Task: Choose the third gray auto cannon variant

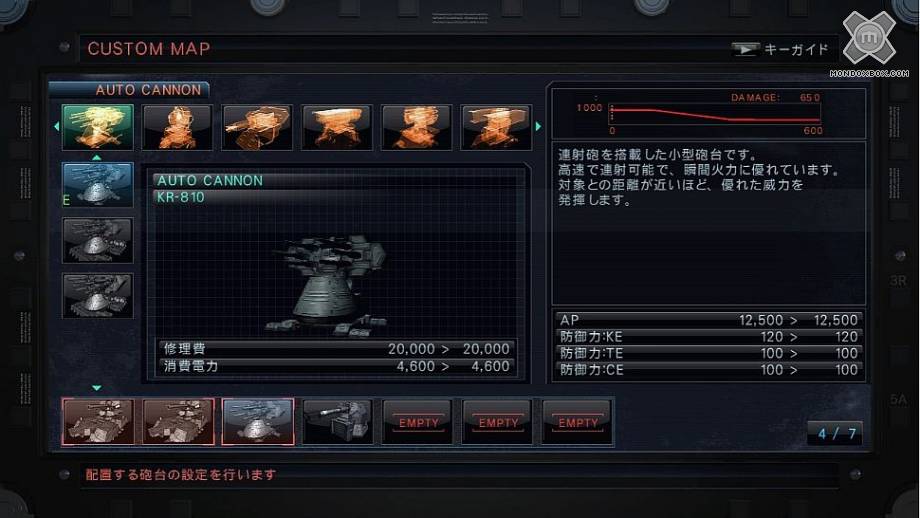Action: (x=97, y=296)
